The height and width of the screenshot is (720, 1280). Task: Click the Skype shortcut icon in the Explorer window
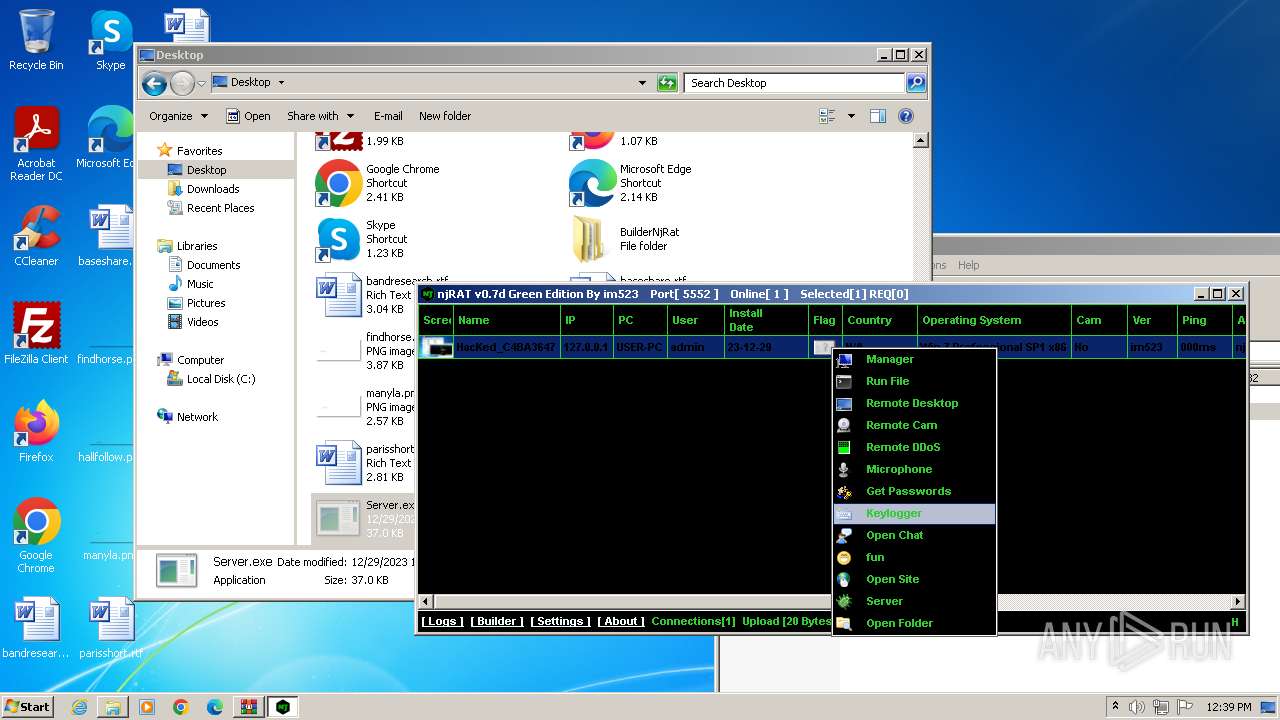338,239
